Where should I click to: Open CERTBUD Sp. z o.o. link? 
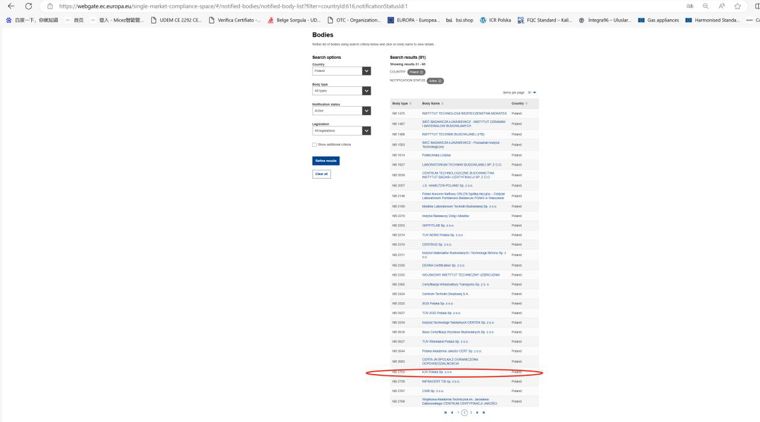(437, 245)
